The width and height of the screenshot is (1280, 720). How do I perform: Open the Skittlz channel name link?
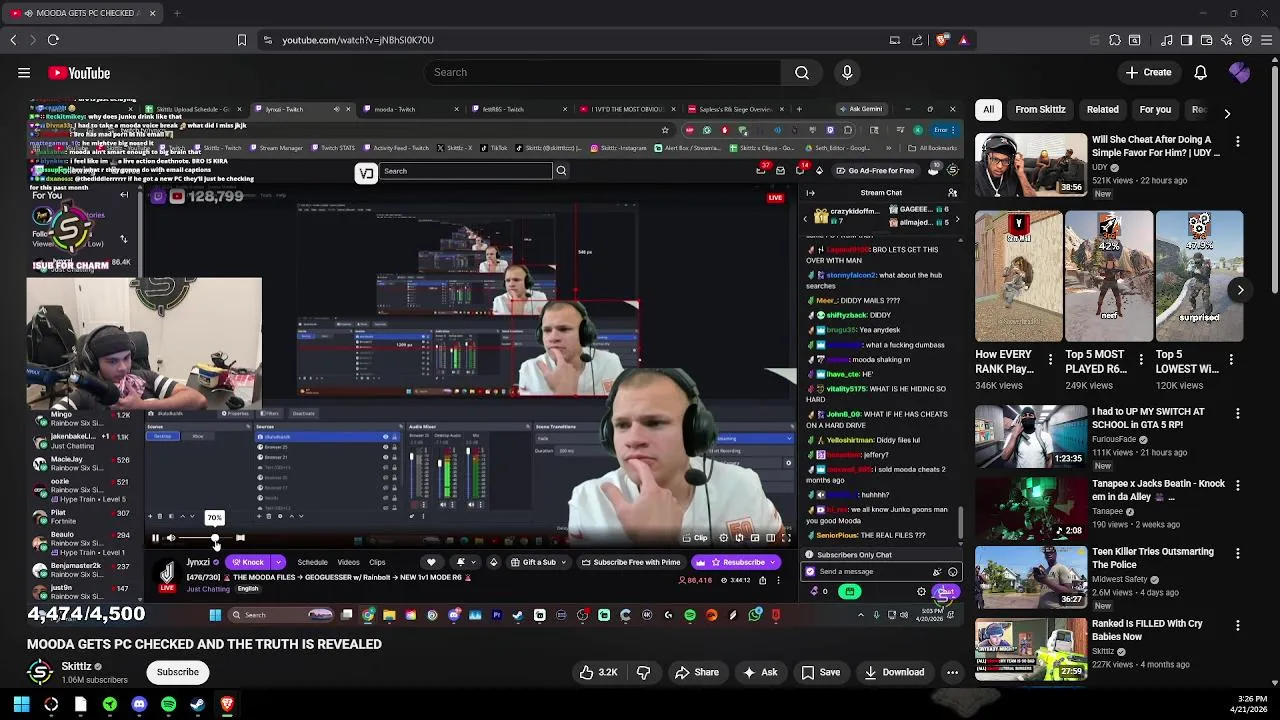[x=76, y=666]
